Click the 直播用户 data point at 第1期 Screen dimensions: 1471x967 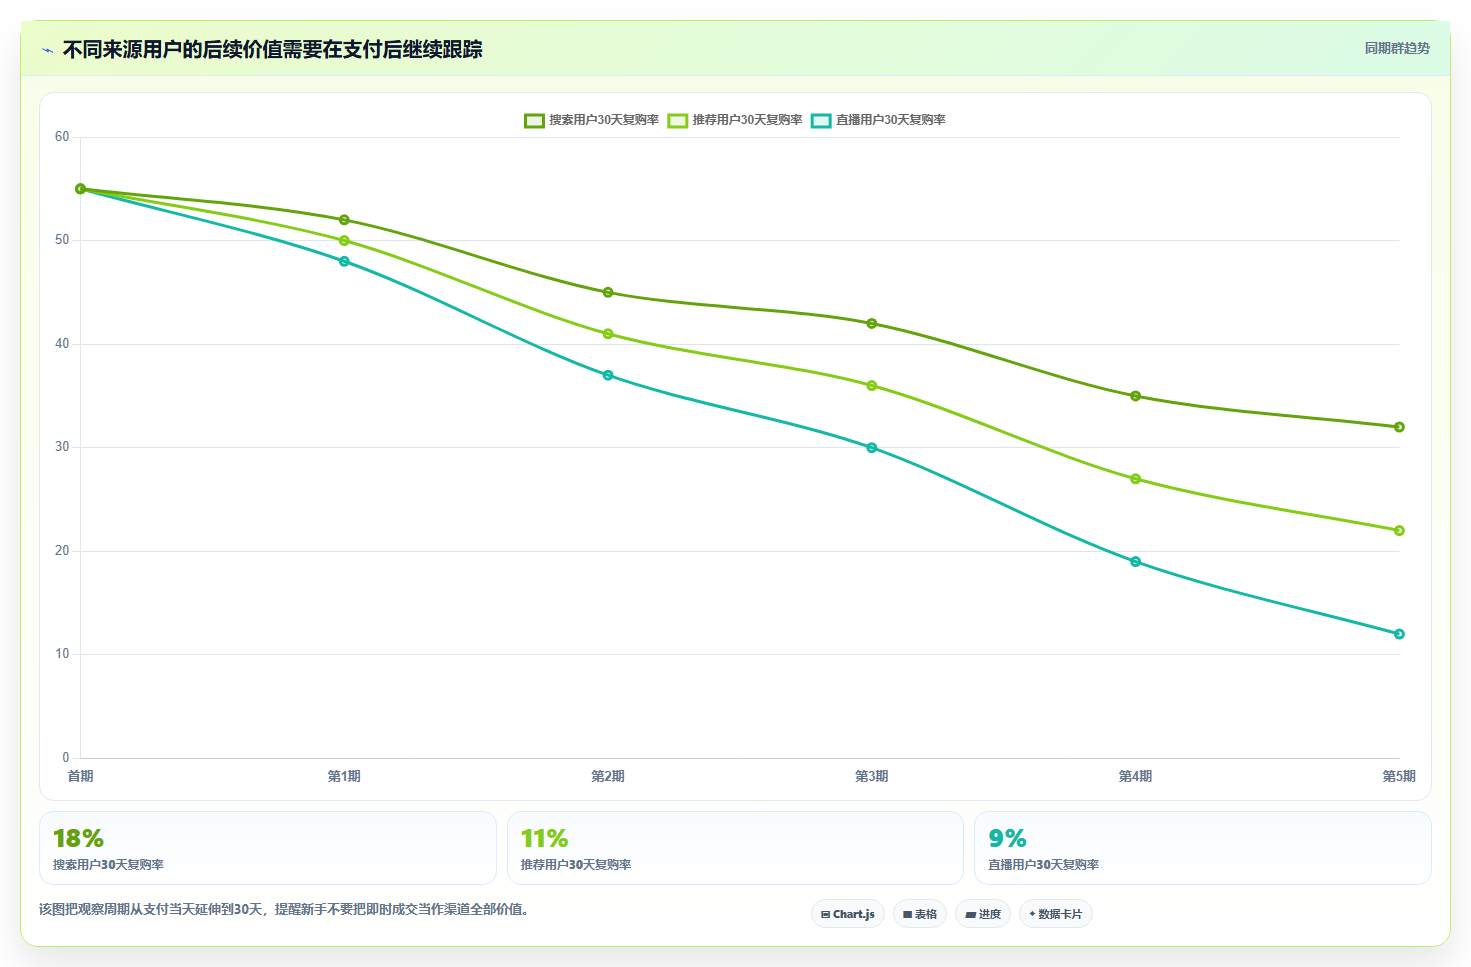[344, 261]
